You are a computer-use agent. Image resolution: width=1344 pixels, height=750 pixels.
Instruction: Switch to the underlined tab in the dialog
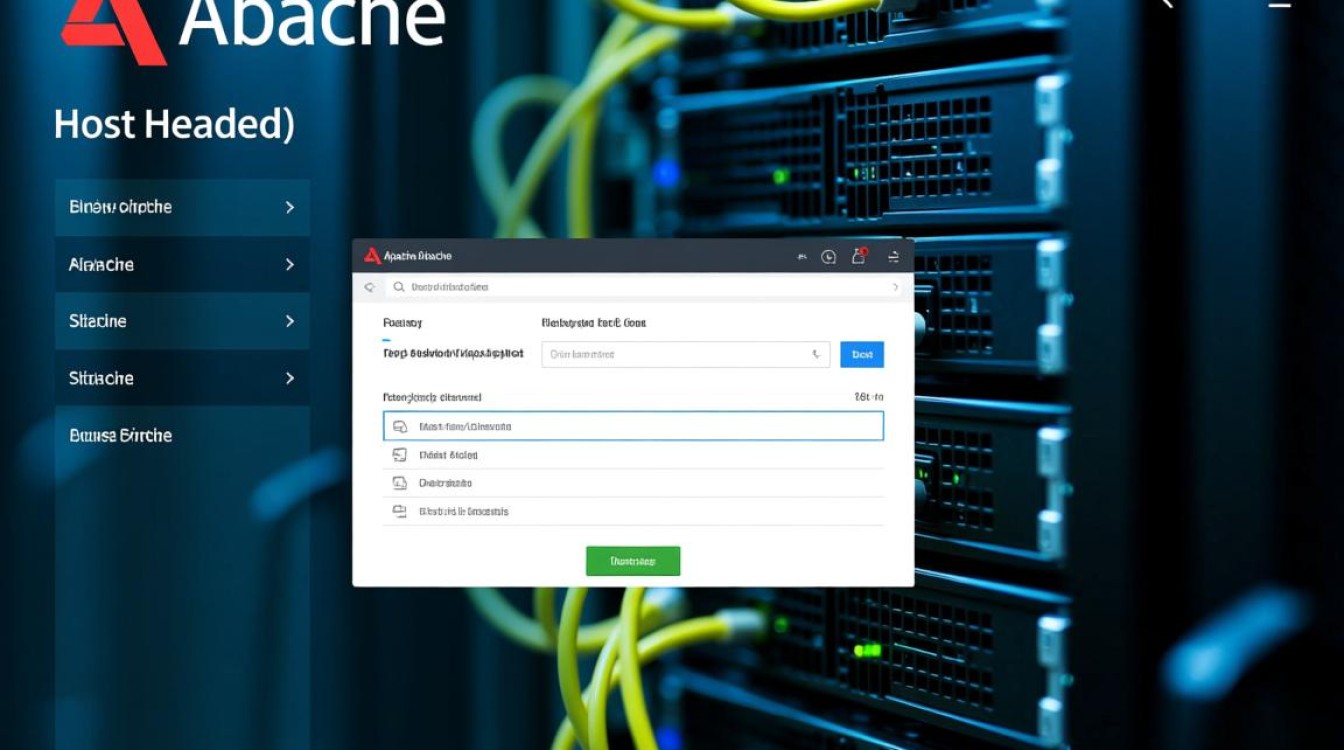[x=402, y=323]
